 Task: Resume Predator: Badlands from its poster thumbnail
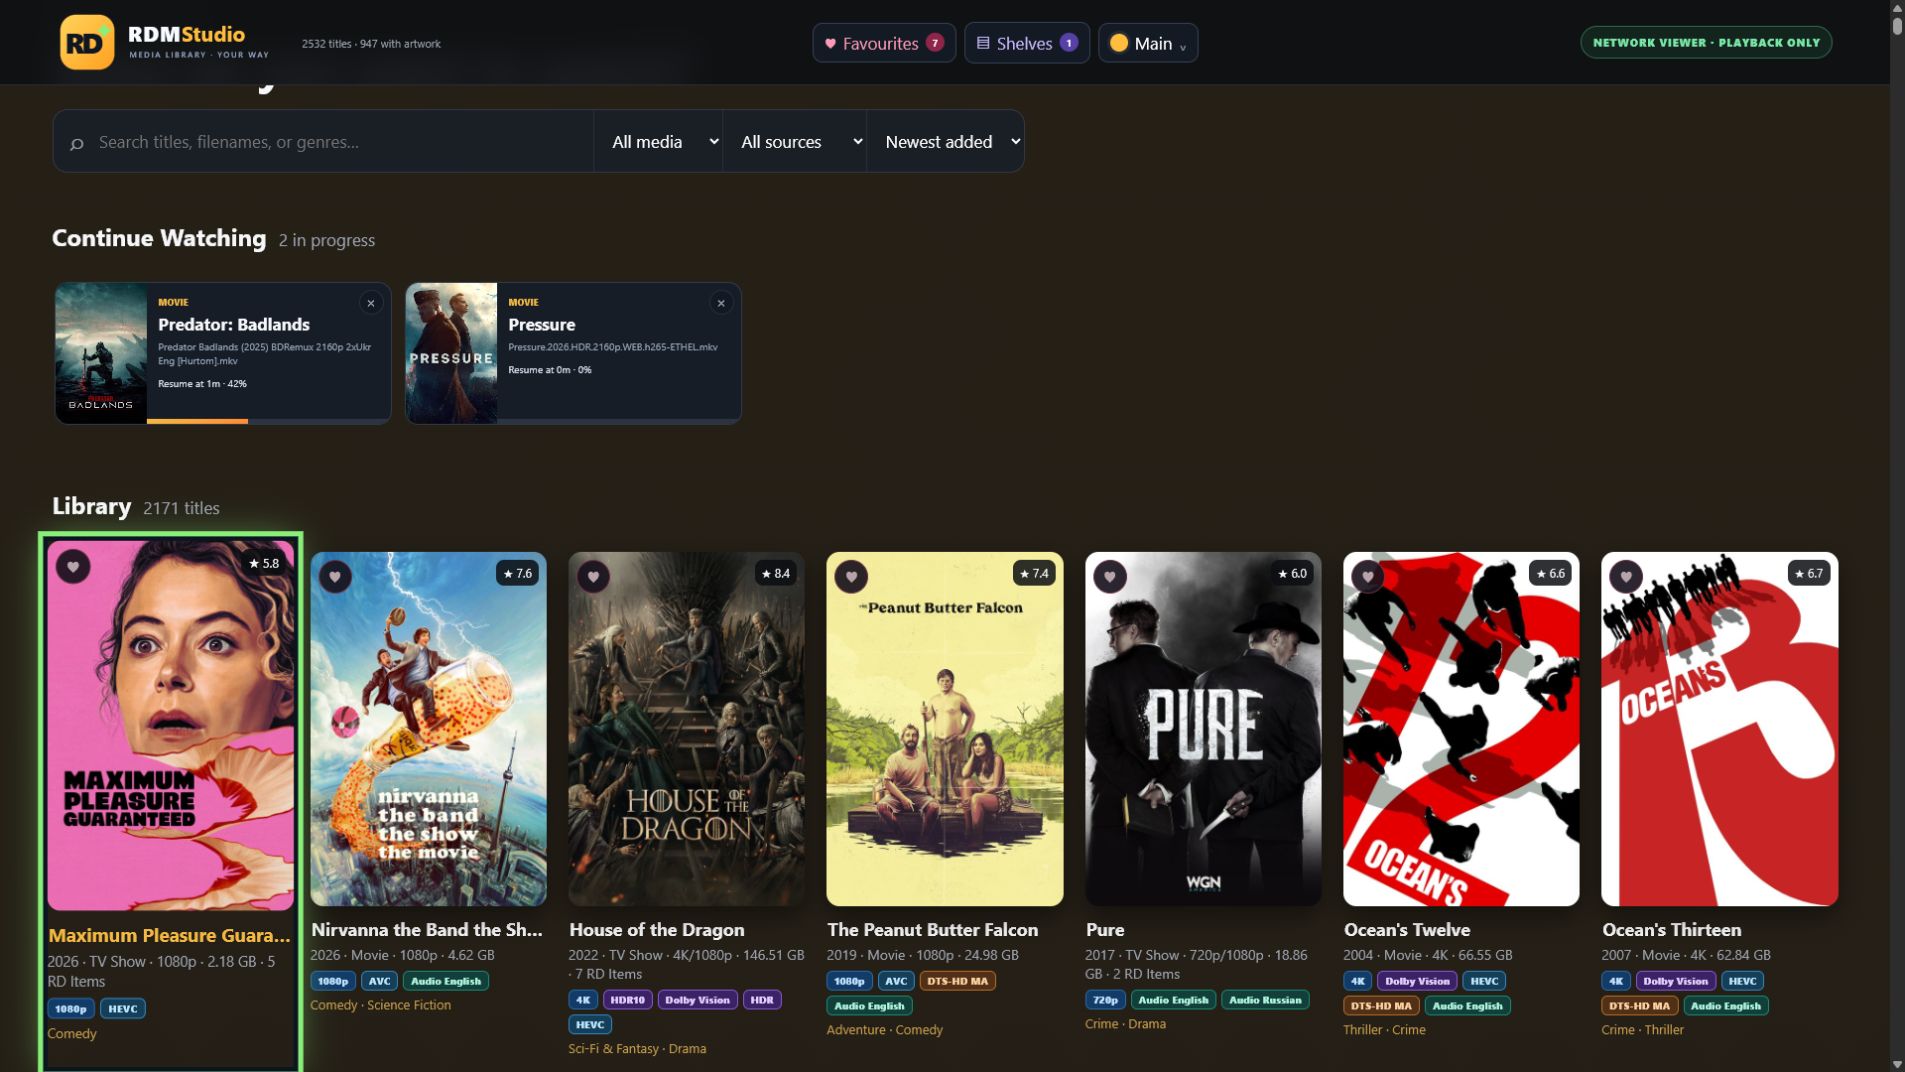tap(101, 352)
